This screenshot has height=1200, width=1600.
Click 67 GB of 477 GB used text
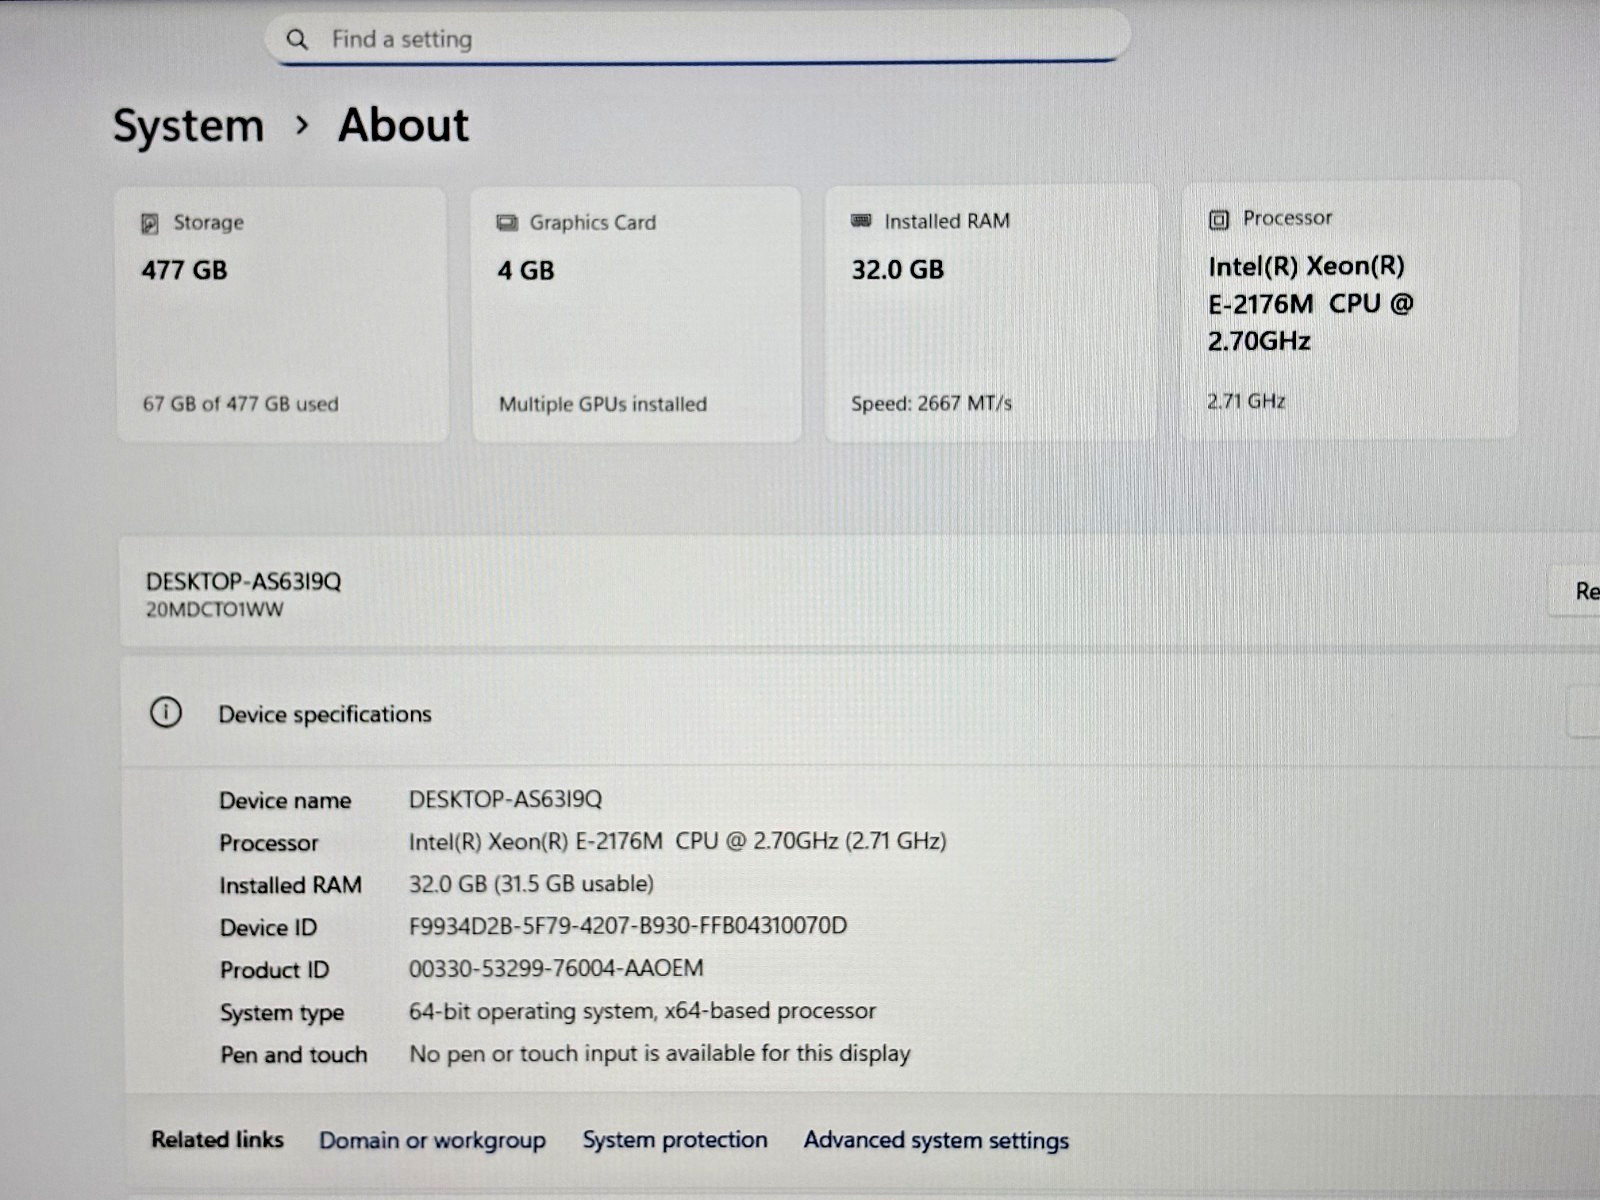[240, 404]
